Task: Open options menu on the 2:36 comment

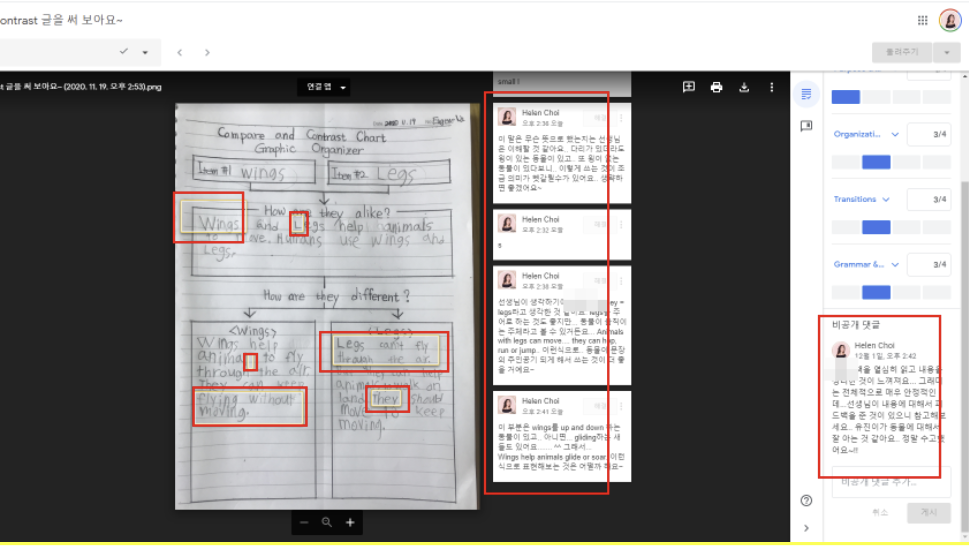Action: pos(621,118)
